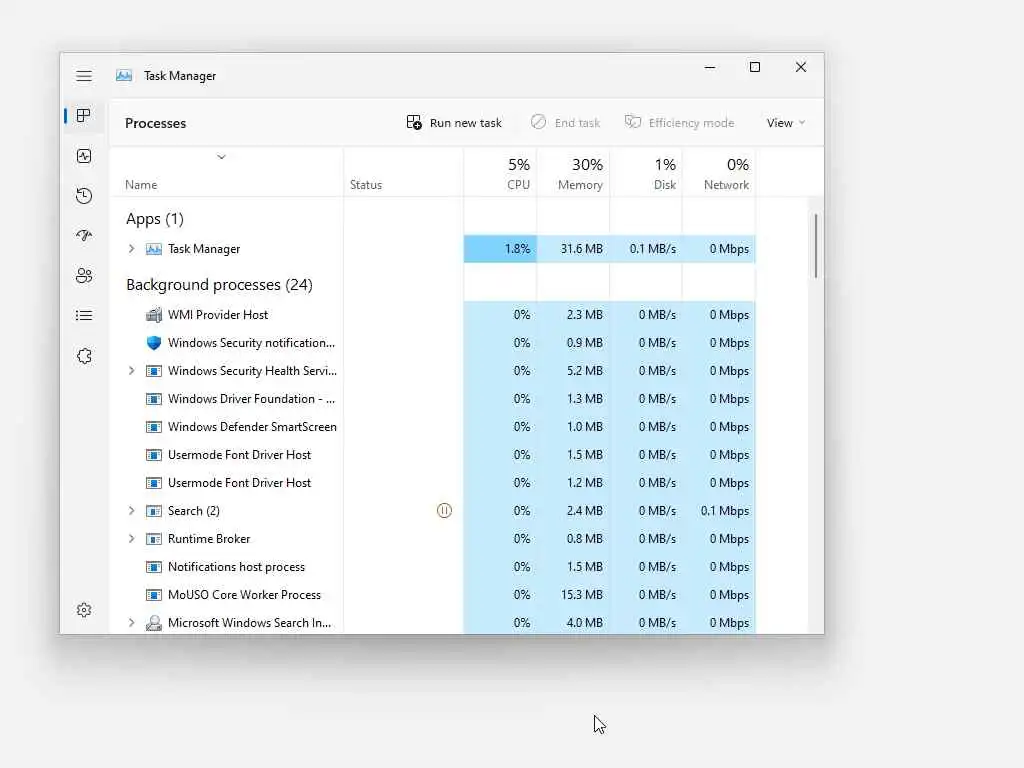
Task: Open the View dropdown menu
Action: point(786,123)
